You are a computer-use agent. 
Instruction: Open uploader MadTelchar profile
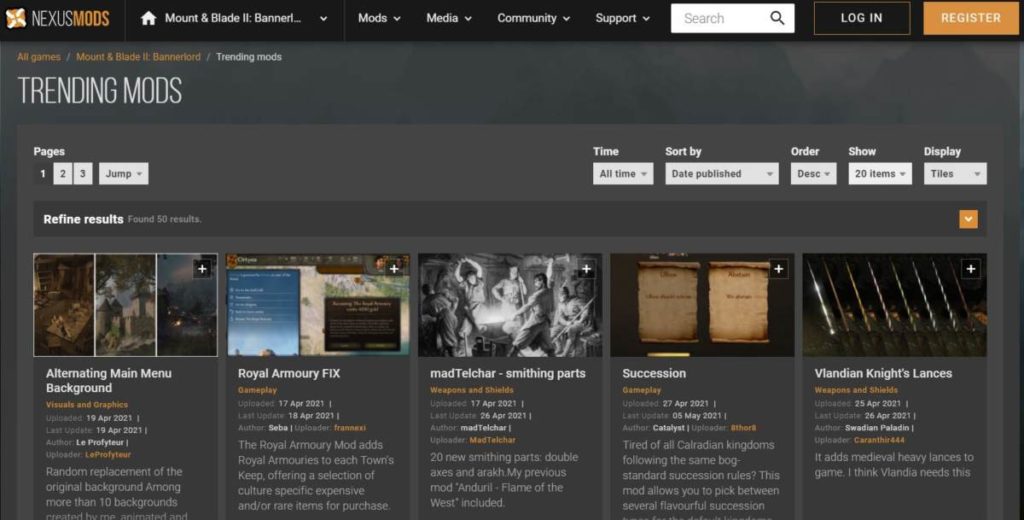[x=492, y=440]
